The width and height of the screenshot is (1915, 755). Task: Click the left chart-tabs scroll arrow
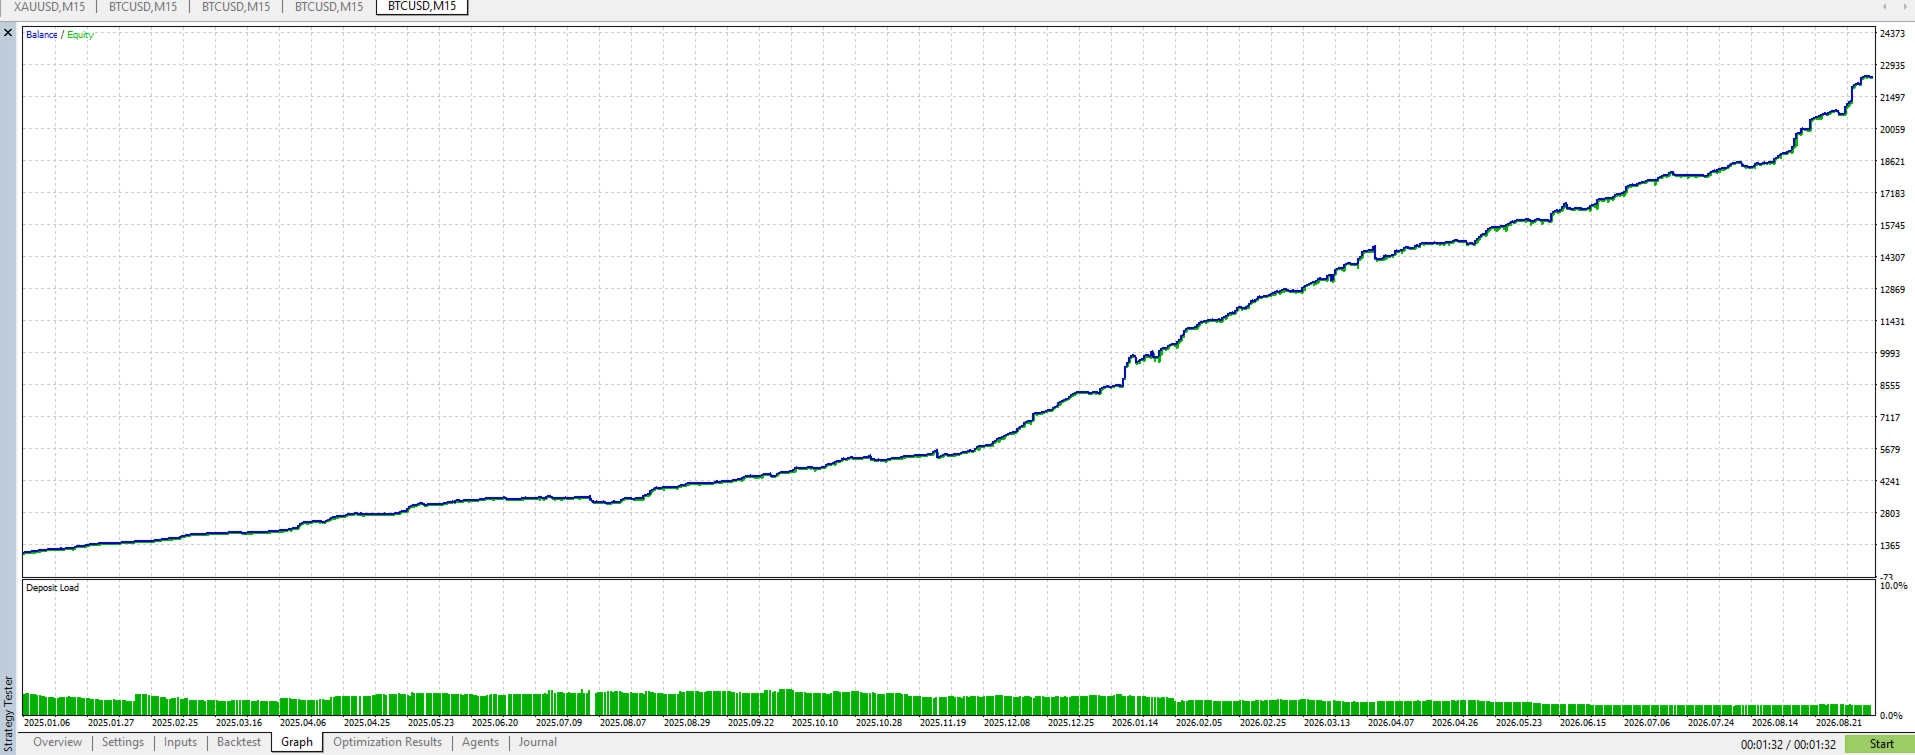pos(1884,6)
